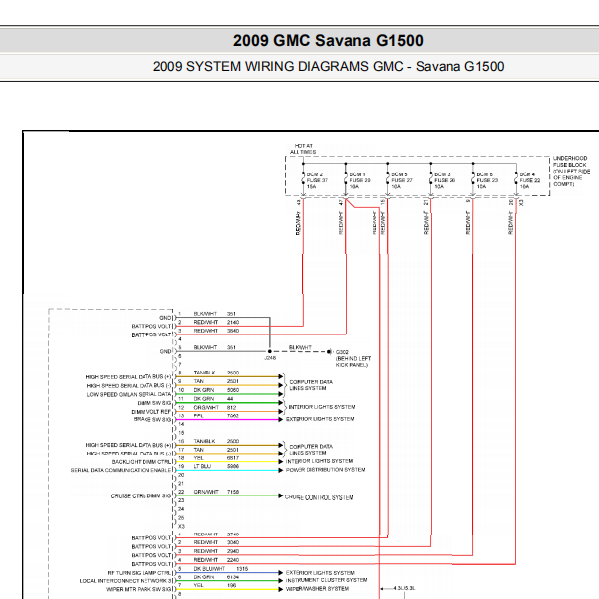Click the 'DIMM VOLT REF' pin label
The image size is (599, 599).
(x=151, y=412)
